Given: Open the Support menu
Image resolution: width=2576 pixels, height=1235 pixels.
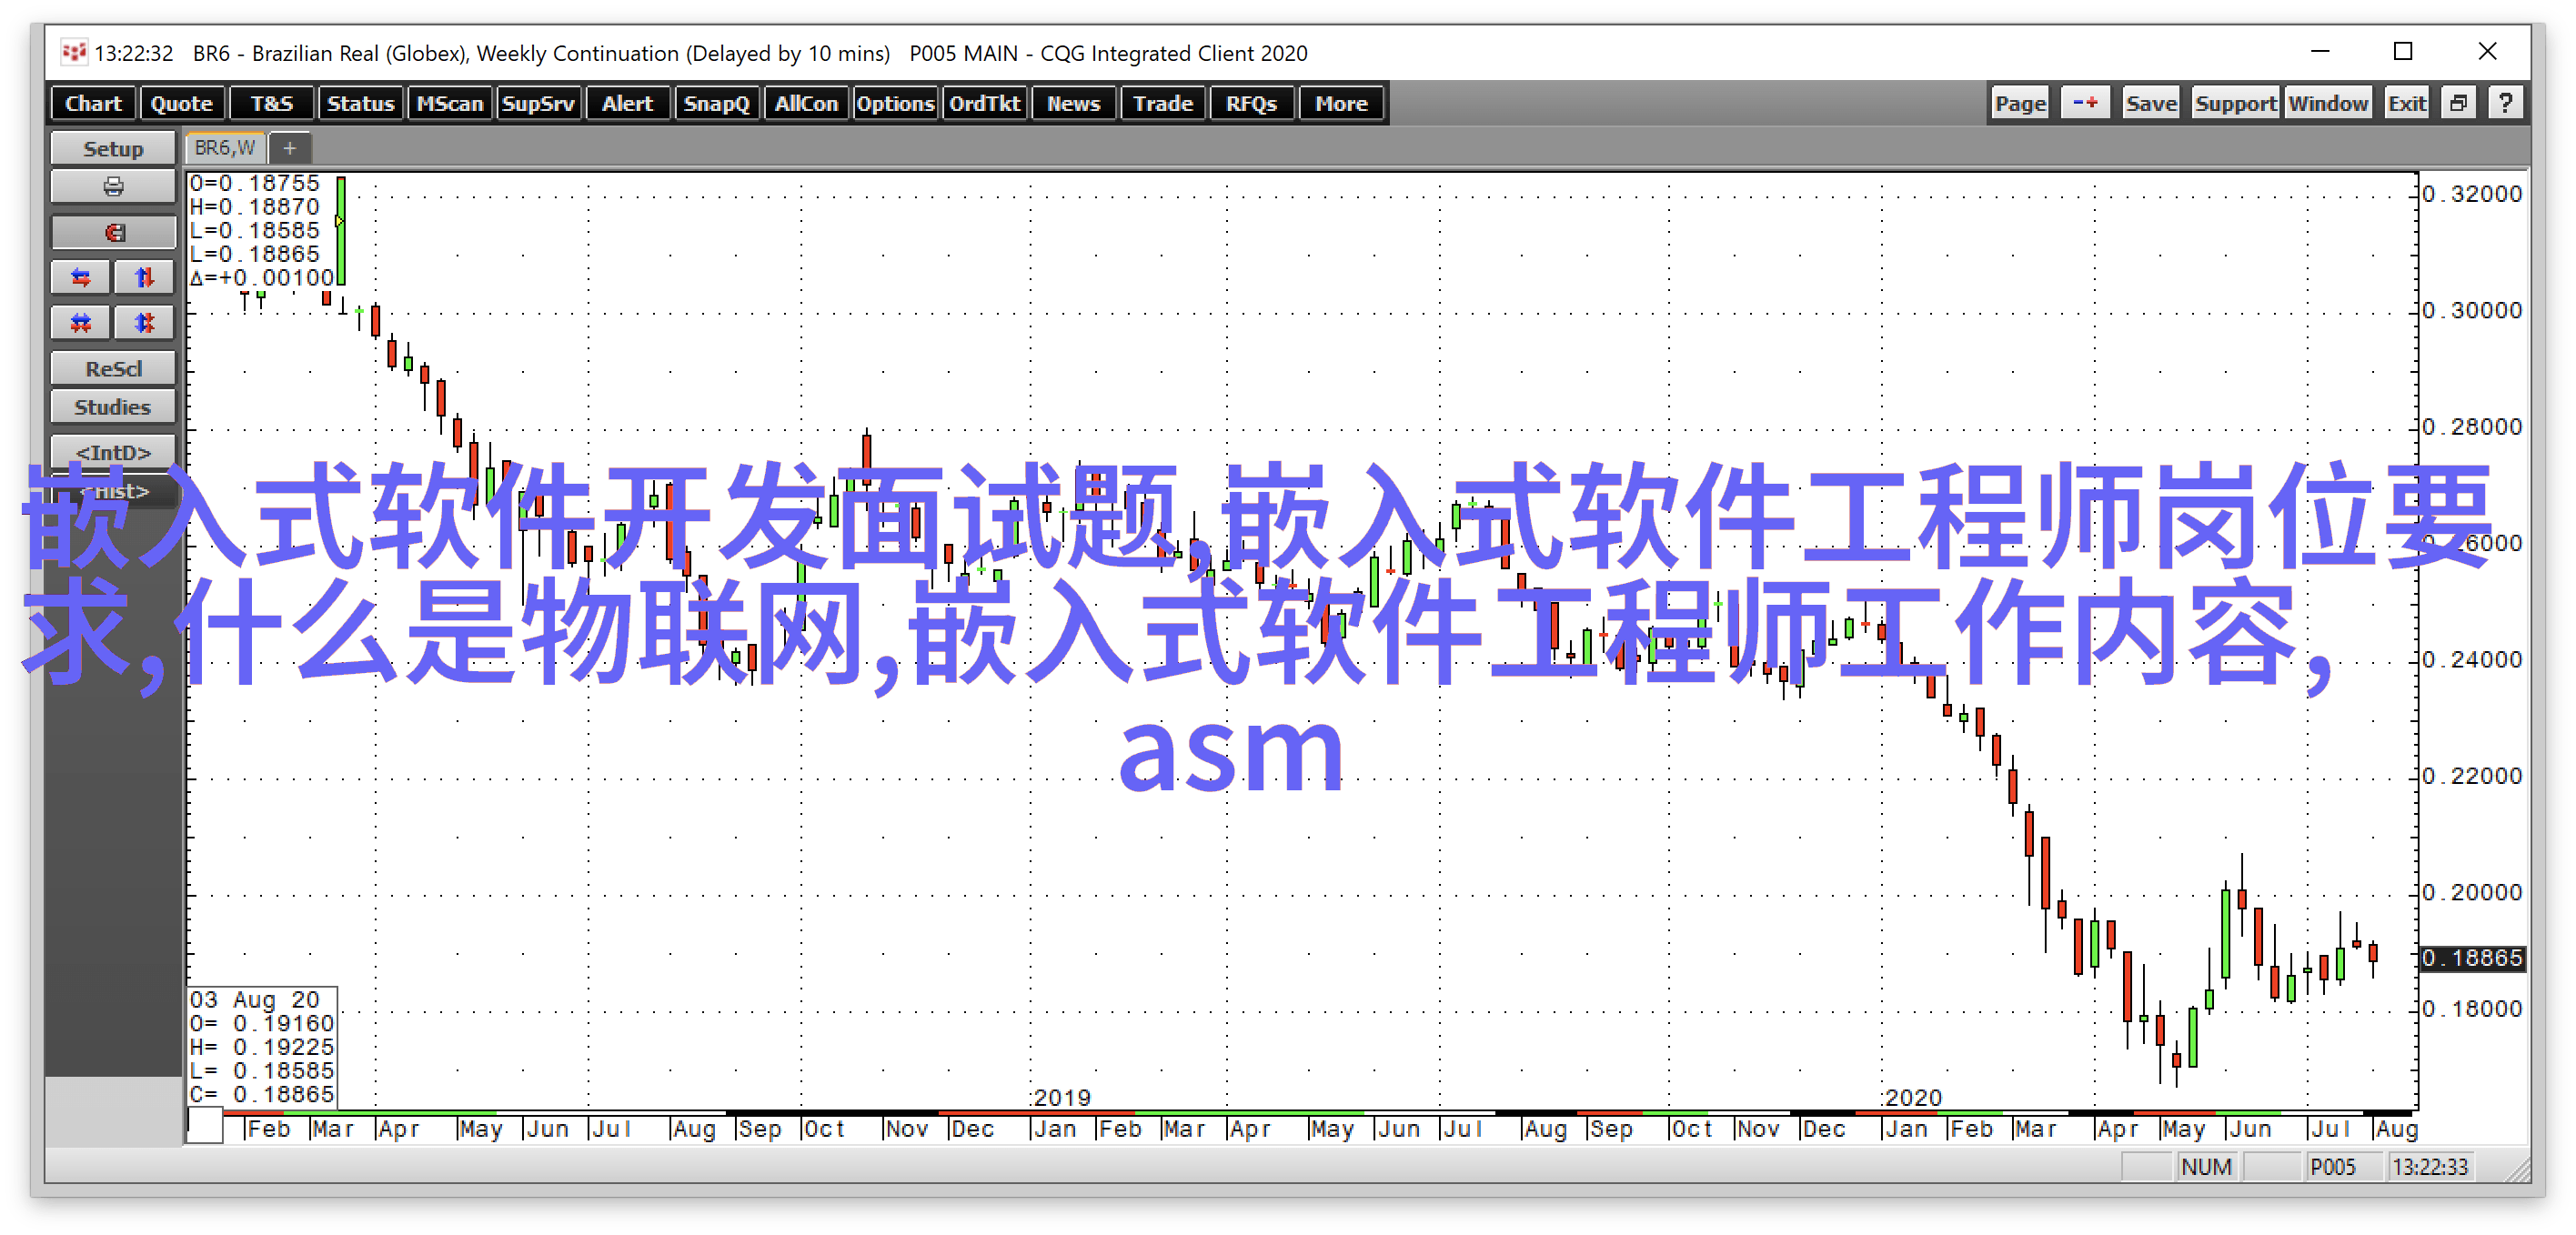Looking at the screenshot, I should click(2235, 103).
